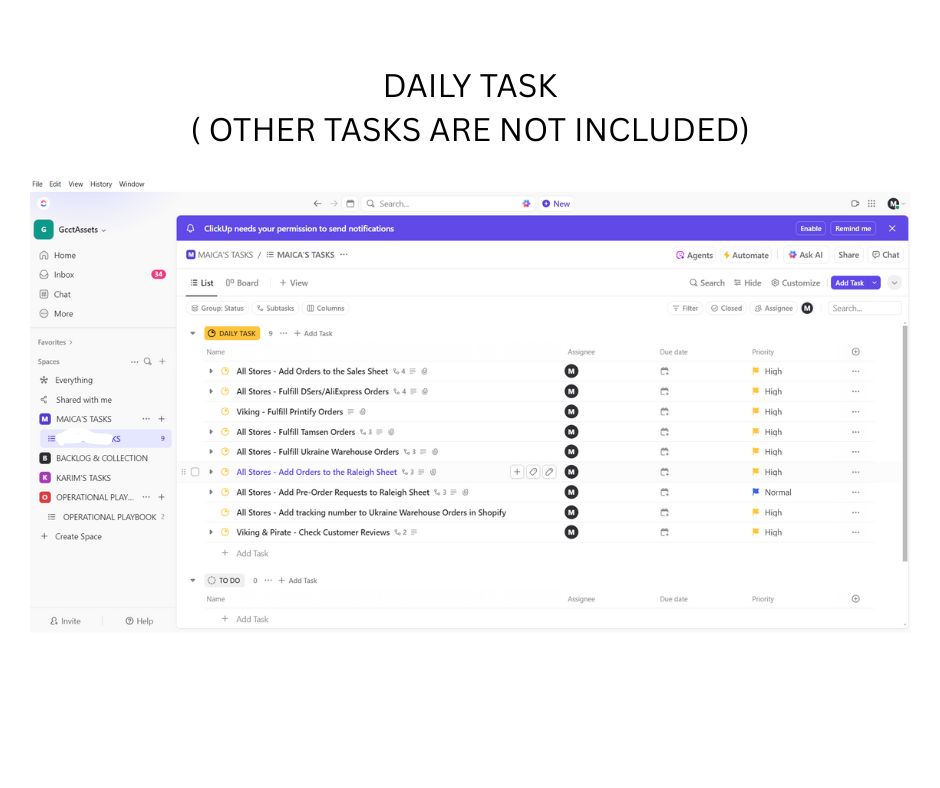The height and width of the screenshot is (788, 940).
Task: Toggle the Subtasks display option
Action: point(276,308)
